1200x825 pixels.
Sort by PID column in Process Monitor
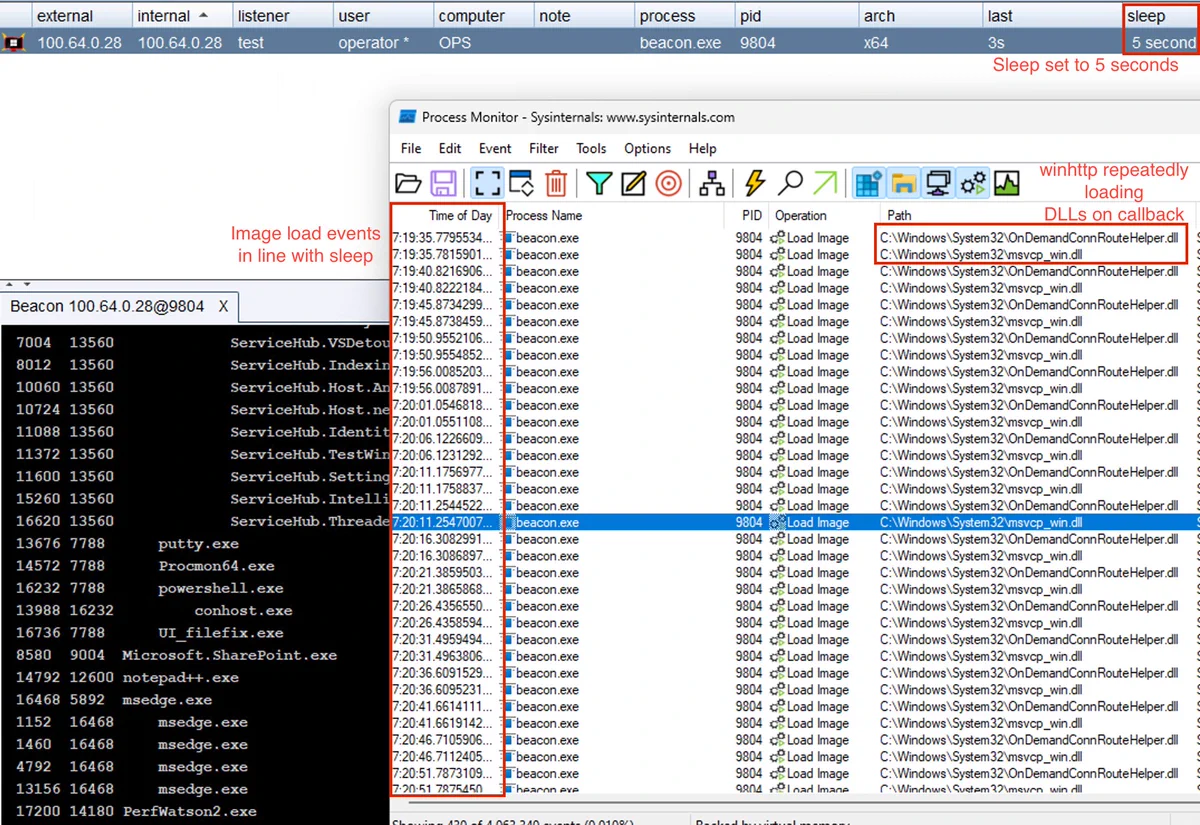coord(747,215)
